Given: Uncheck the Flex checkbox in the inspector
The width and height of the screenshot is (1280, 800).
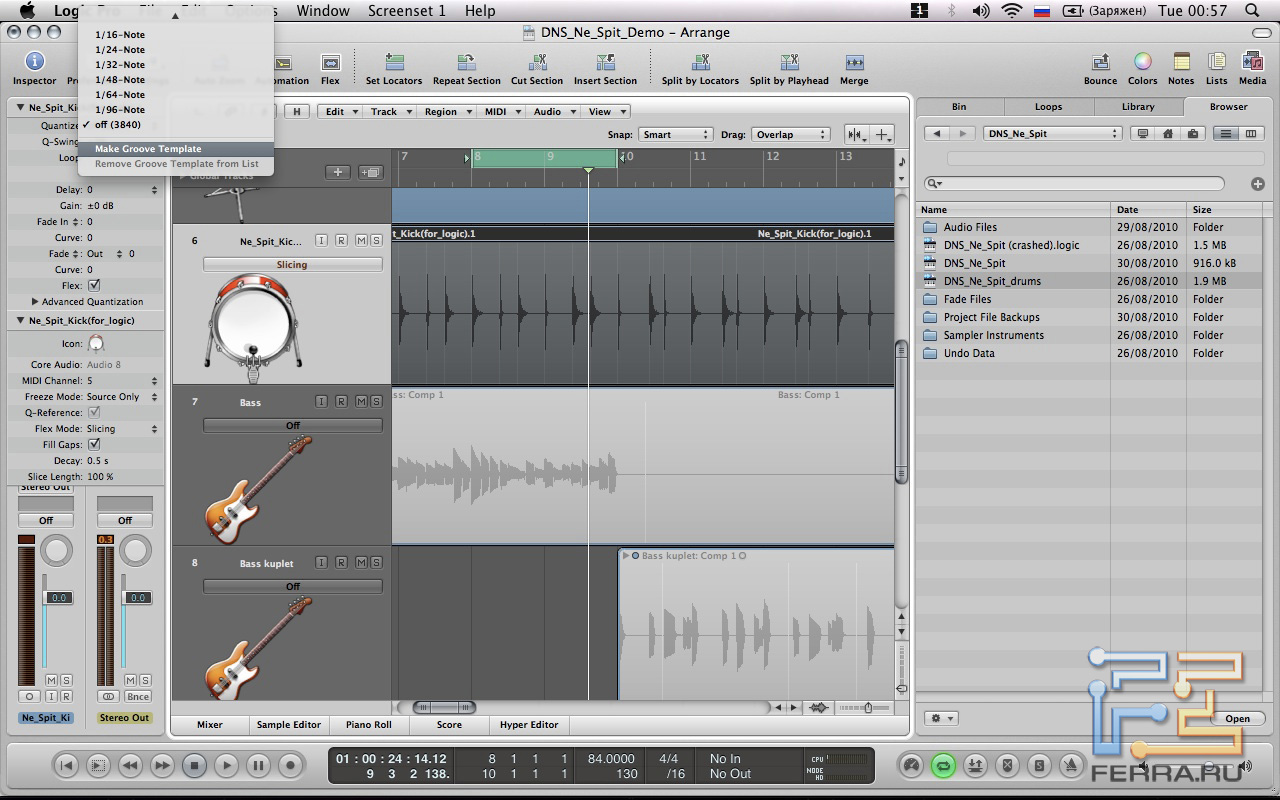Looking at the screenshot, I should (x=95, y=285).
